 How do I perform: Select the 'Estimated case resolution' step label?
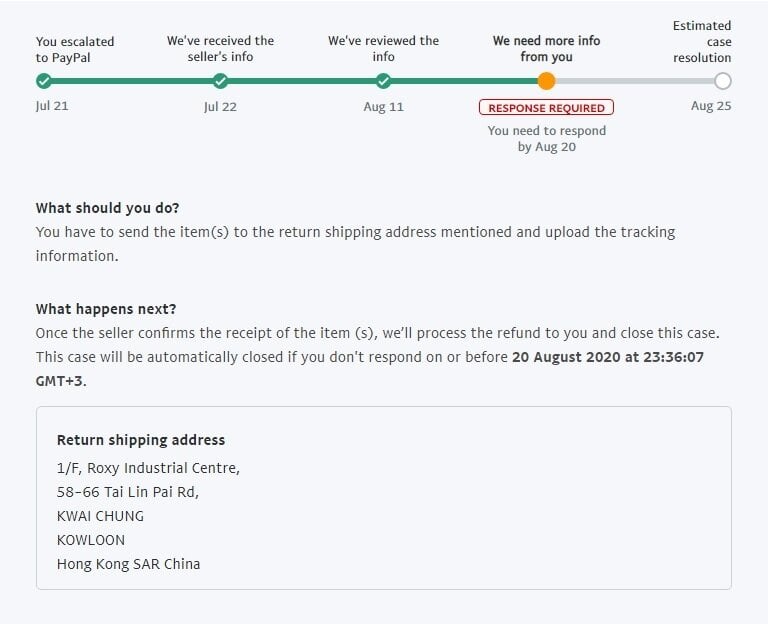pyautogui.click(x=702, y=41)
